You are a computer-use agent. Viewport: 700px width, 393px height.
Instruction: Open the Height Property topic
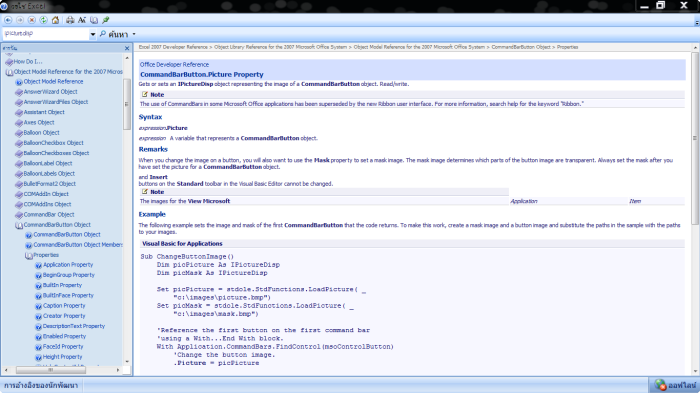62,358
